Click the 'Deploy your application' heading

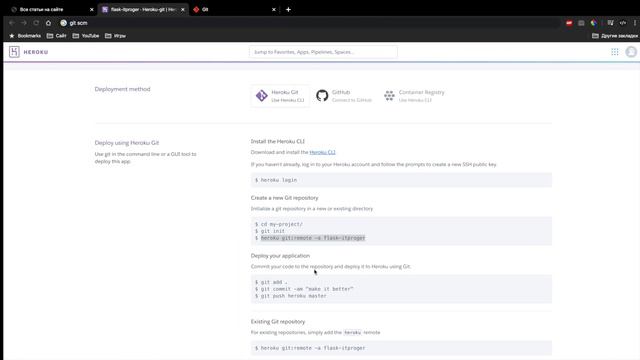tap(280, 256)
